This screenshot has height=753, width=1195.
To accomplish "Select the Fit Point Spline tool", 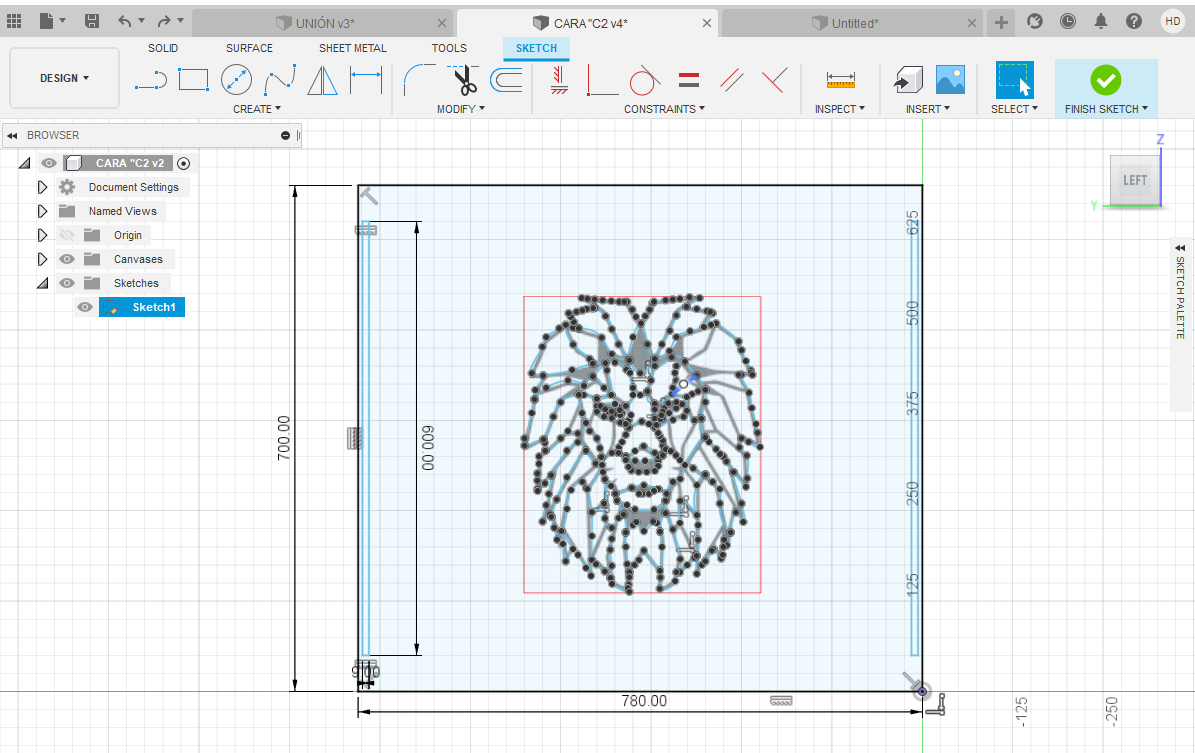I will (280, 79).
